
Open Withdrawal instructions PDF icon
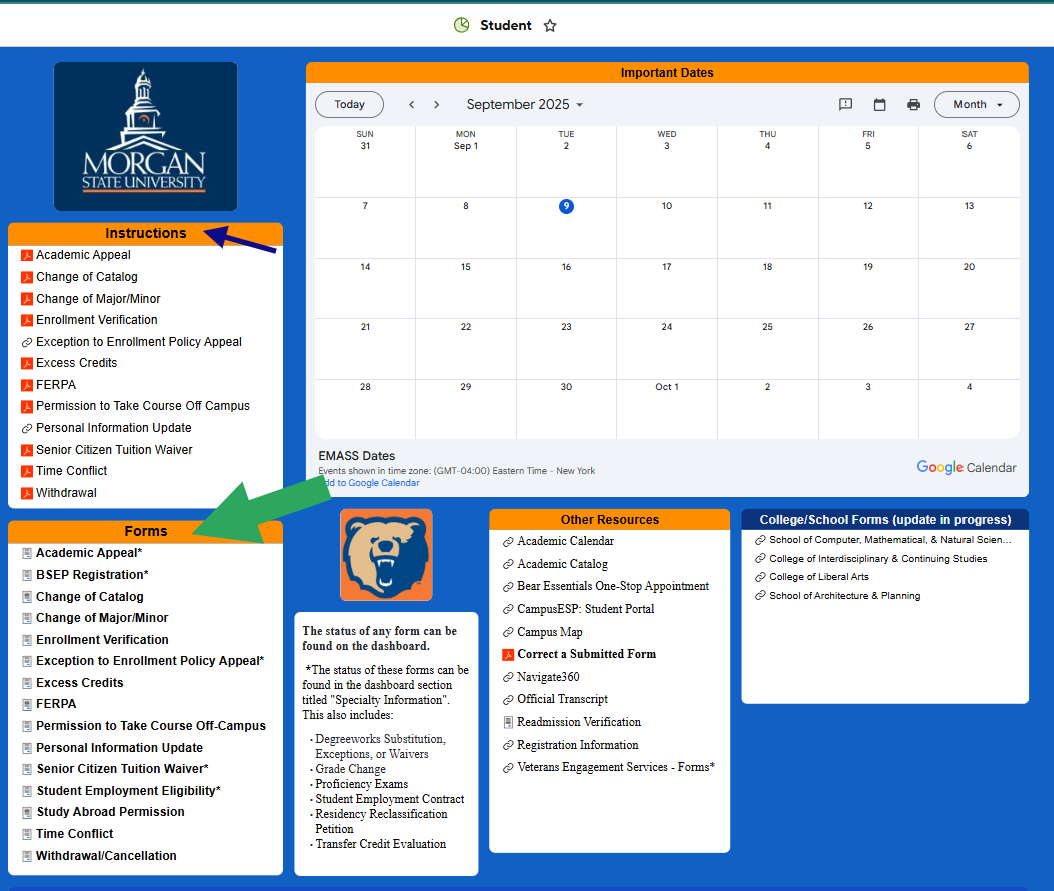[27, 493]
